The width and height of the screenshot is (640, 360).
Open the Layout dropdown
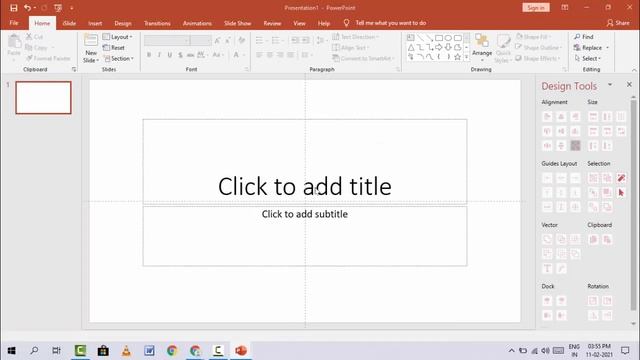pyautogui.click(x=118, y=37)
